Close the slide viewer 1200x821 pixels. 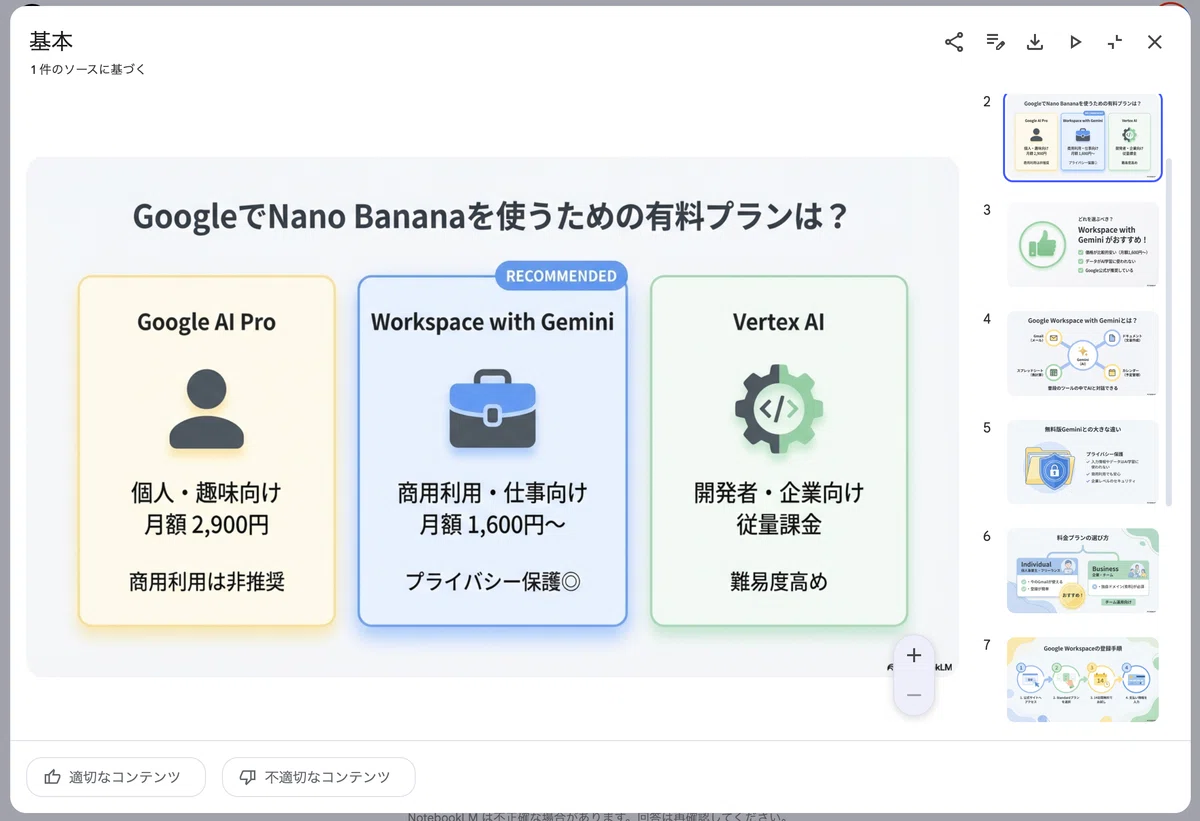(1155, 42)
